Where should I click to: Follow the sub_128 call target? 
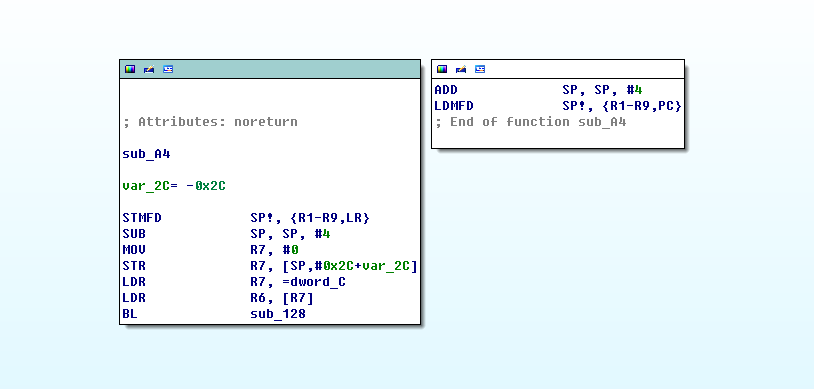pyautogui.click(x=278, y=314)
